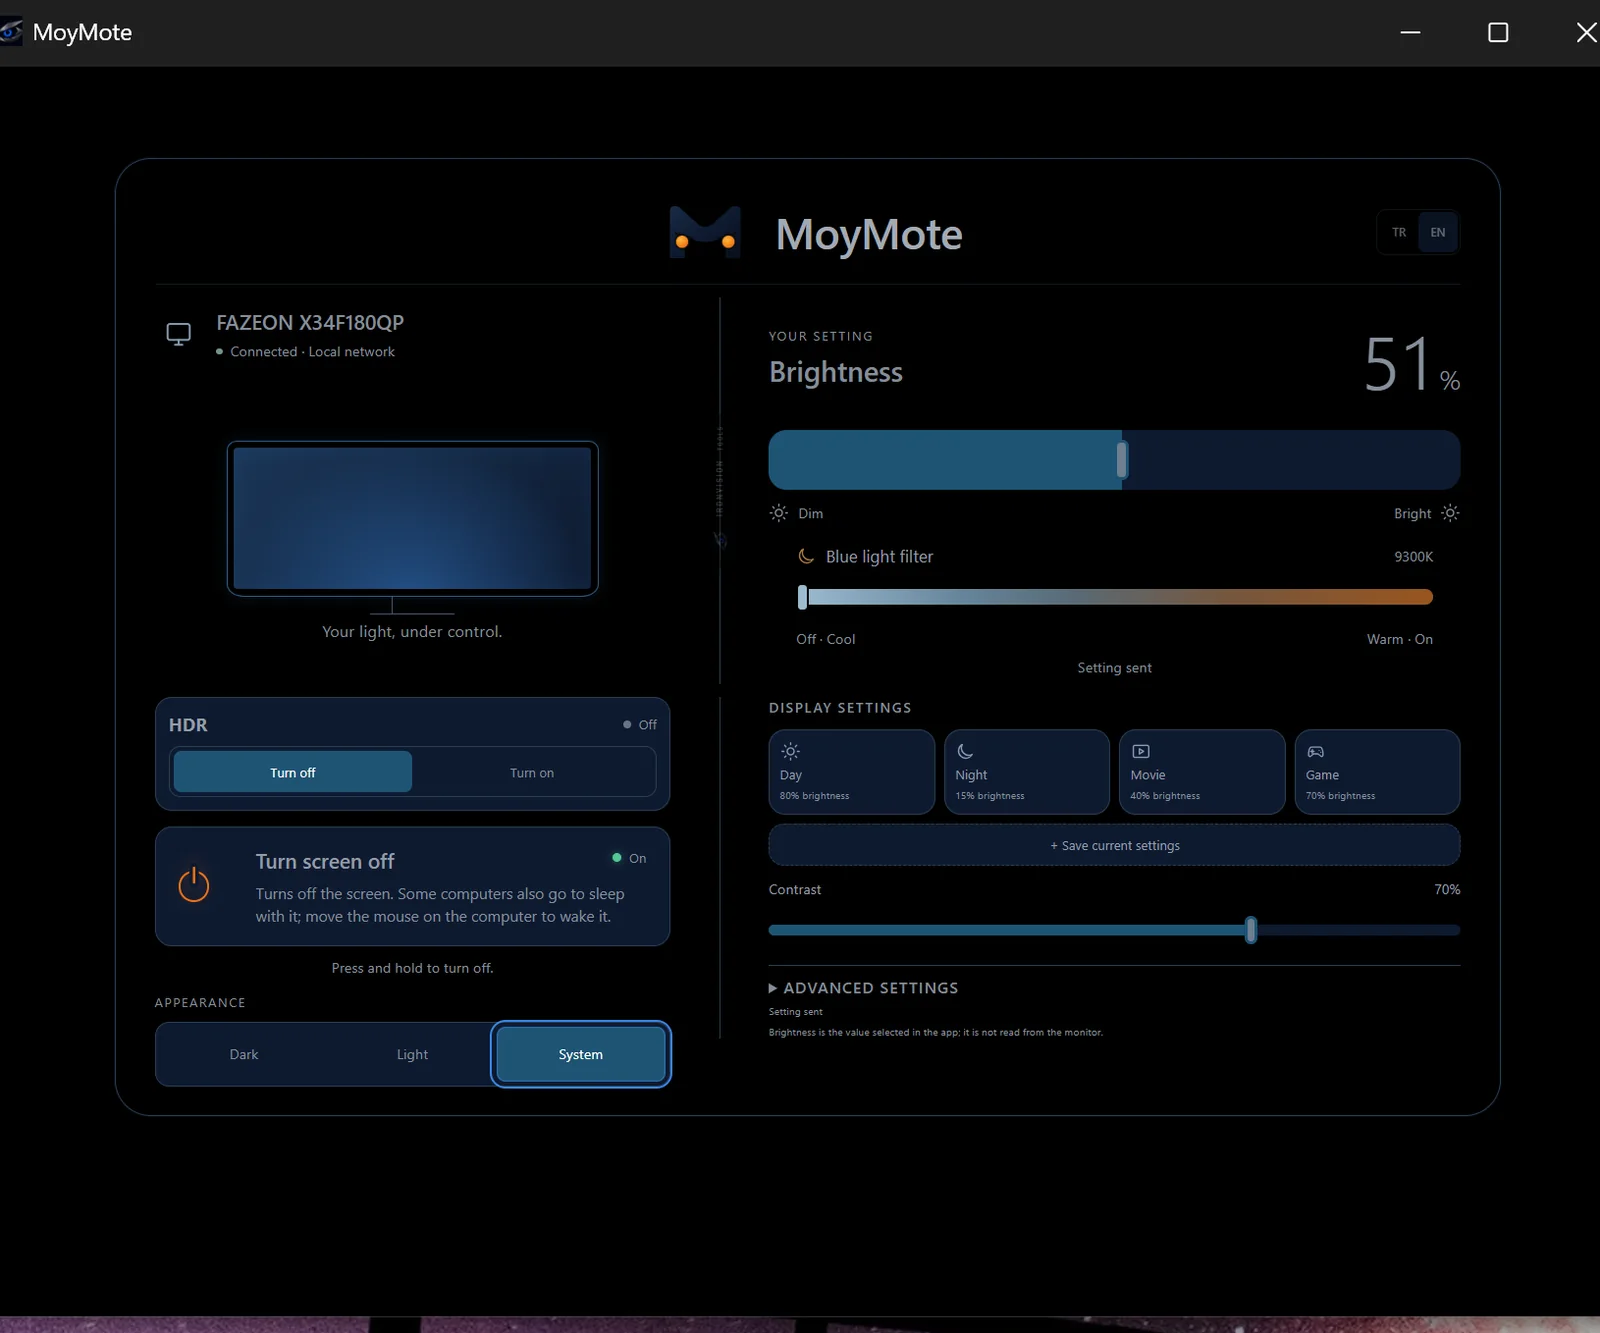Click the monitor preview thumbnail
The width and height of the screenshot is (1600, 1333).
click(x=412, y=518)
